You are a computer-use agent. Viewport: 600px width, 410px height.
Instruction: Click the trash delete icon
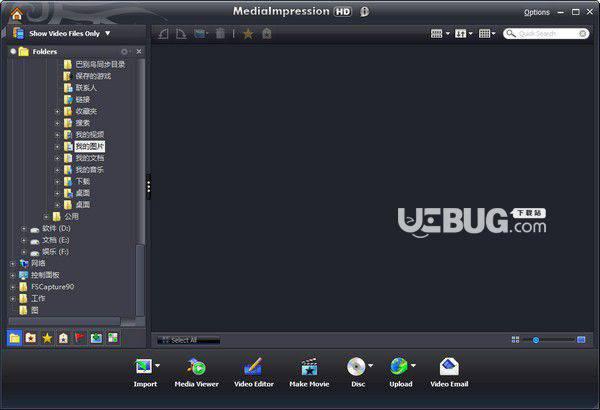[x=220, y=34]
